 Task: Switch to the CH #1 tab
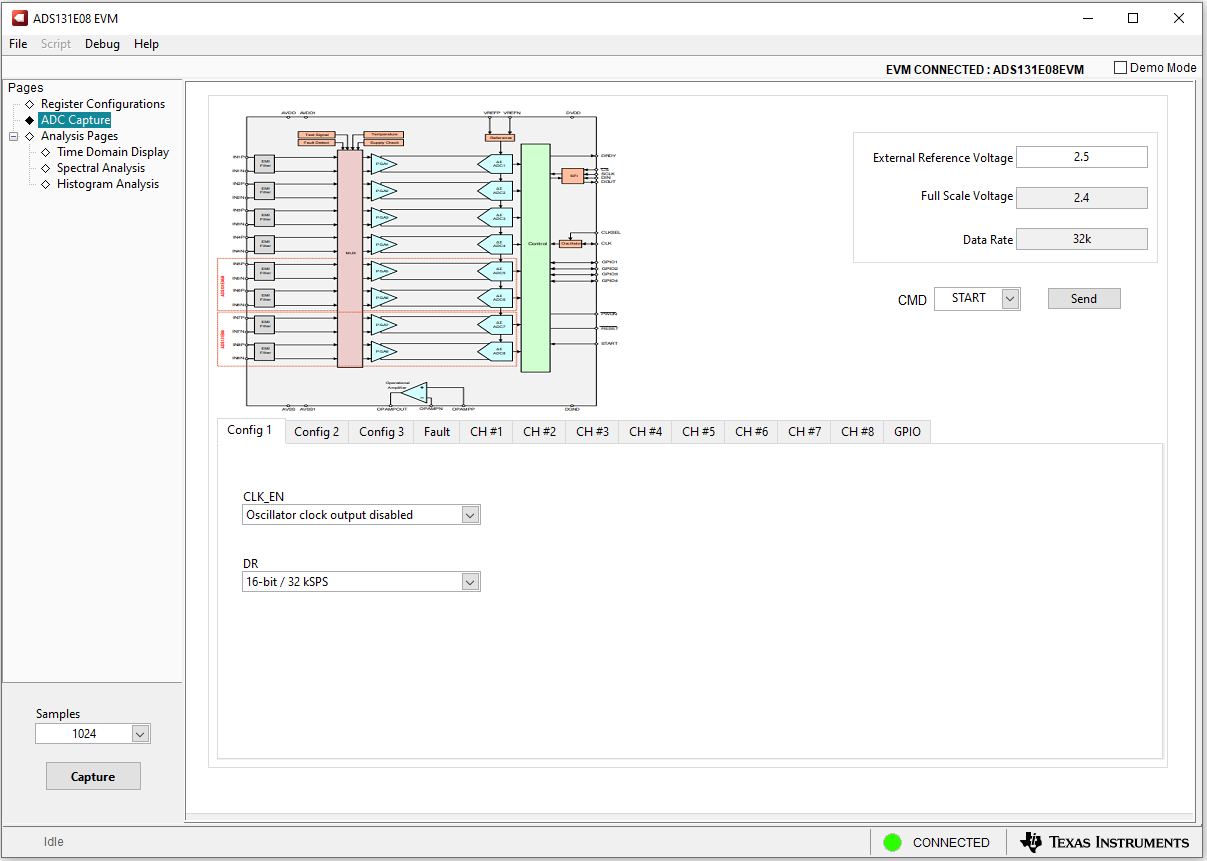(x=486, y=431)
